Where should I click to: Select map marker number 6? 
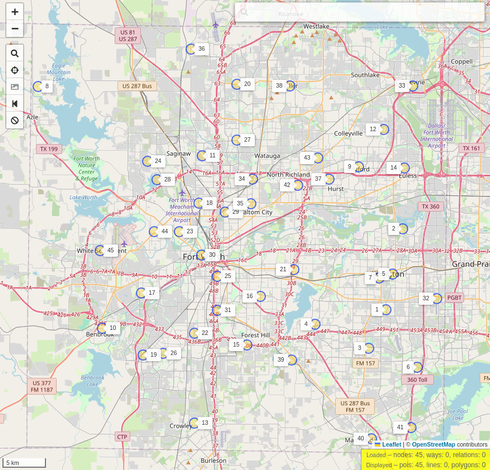pyautogui.click(x=417, y=367)
